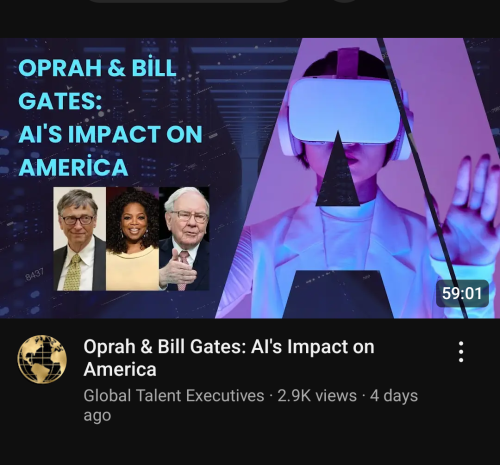The height and width of the screenshot is (465, 500).
Task: Click the "2.9K views" count text
Action: (x=317, y=396)
